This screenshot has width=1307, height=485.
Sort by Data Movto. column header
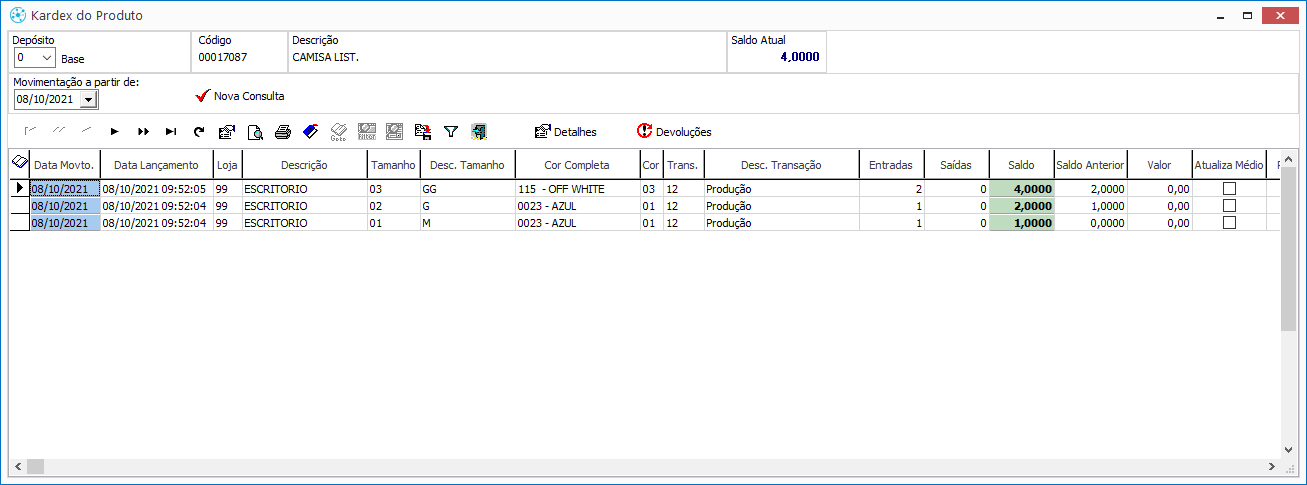[x=65, y=165]
